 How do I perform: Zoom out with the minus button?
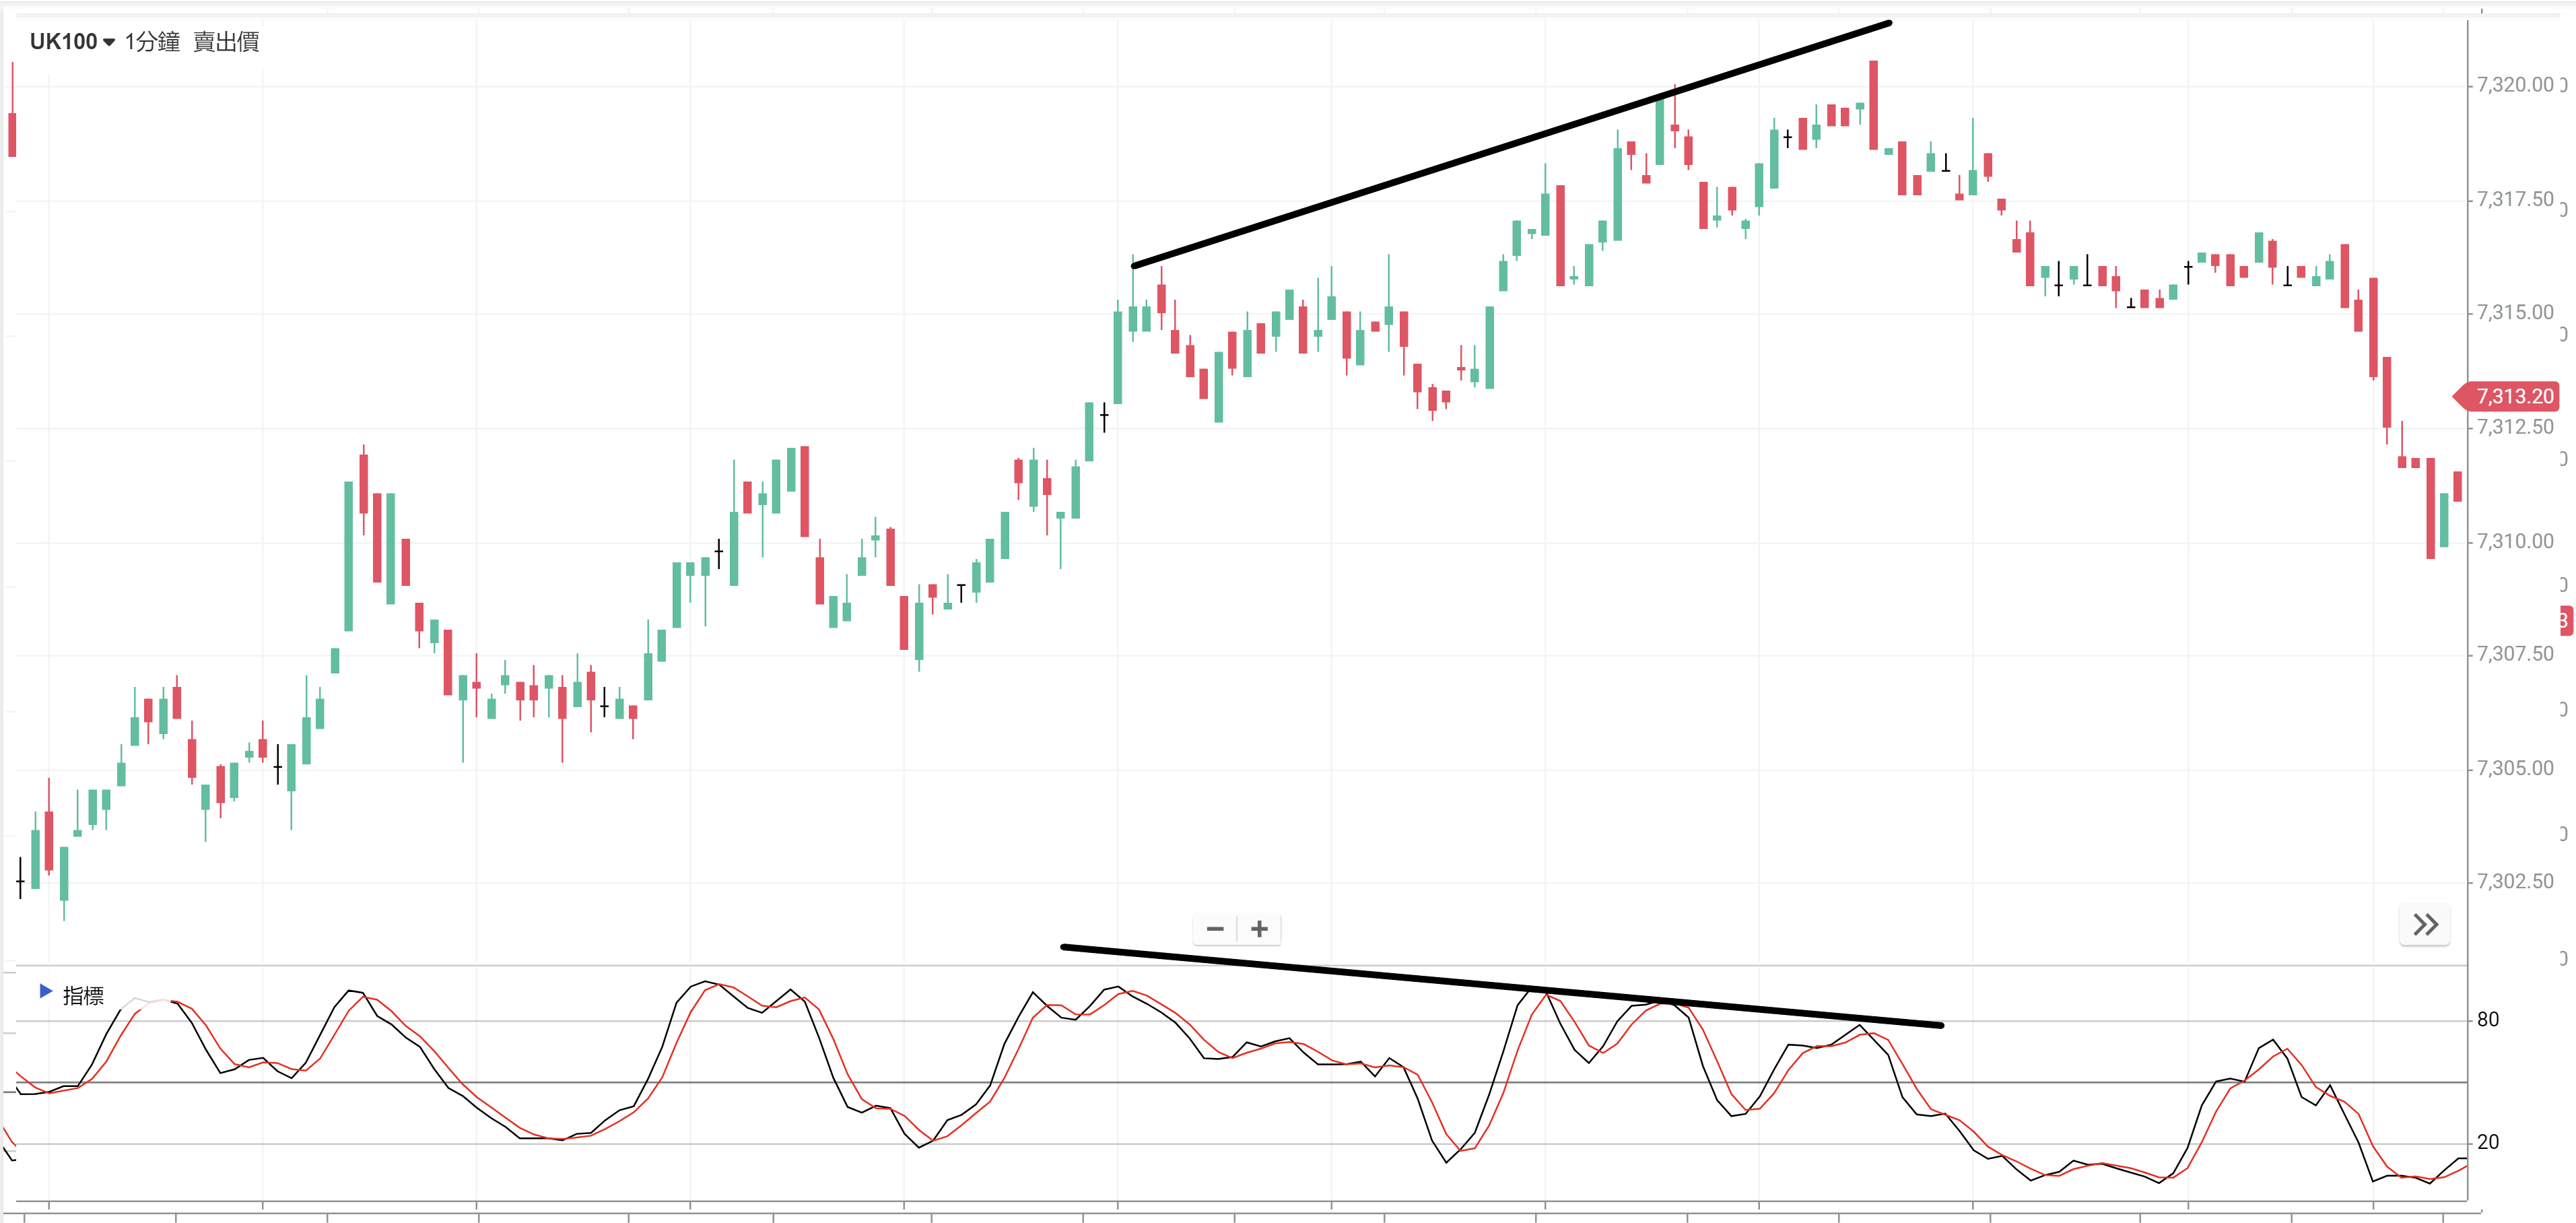click(1215, 929)
